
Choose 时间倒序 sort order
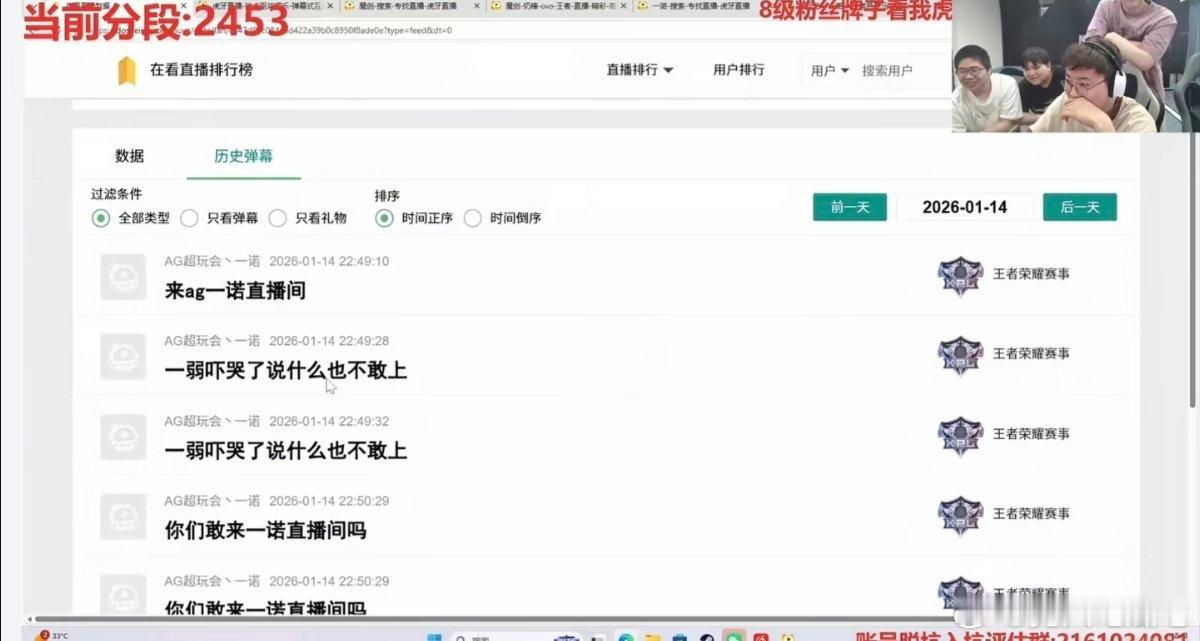pos(472,218)
